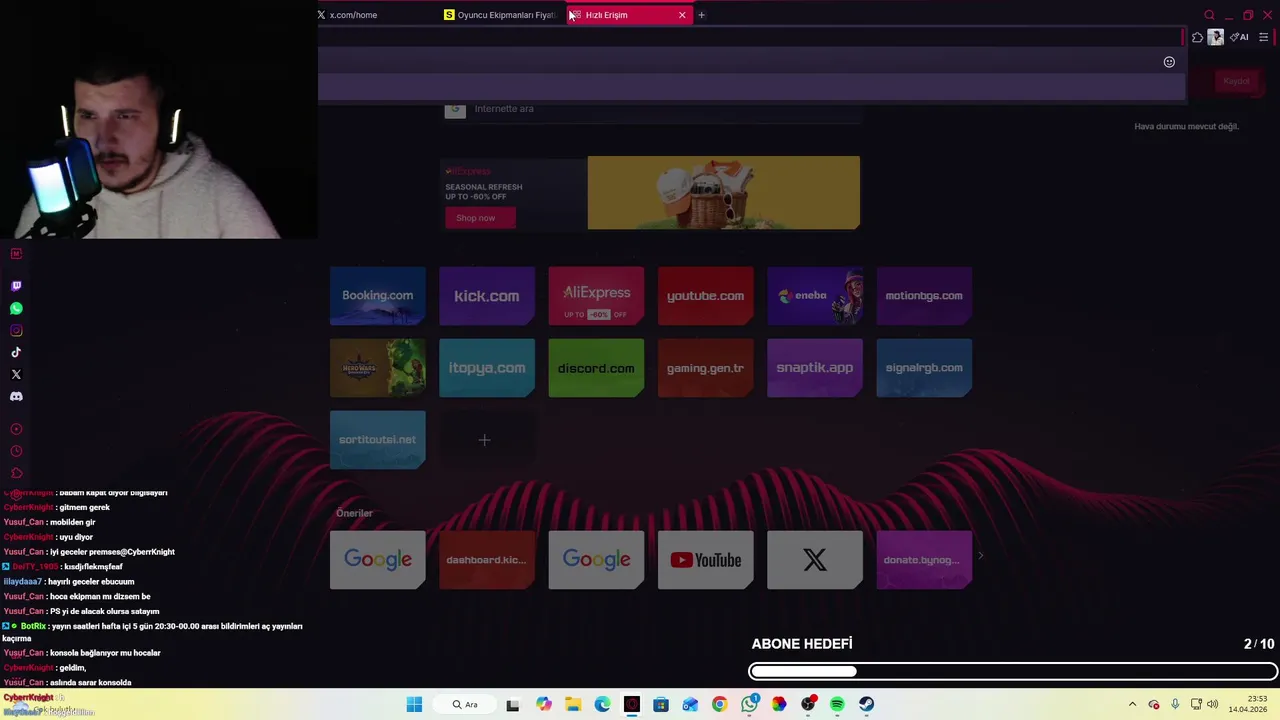Viewport: 1280px width, 720px height.
Task: Open the eneba speed dial tile
Action: (815, 296)
